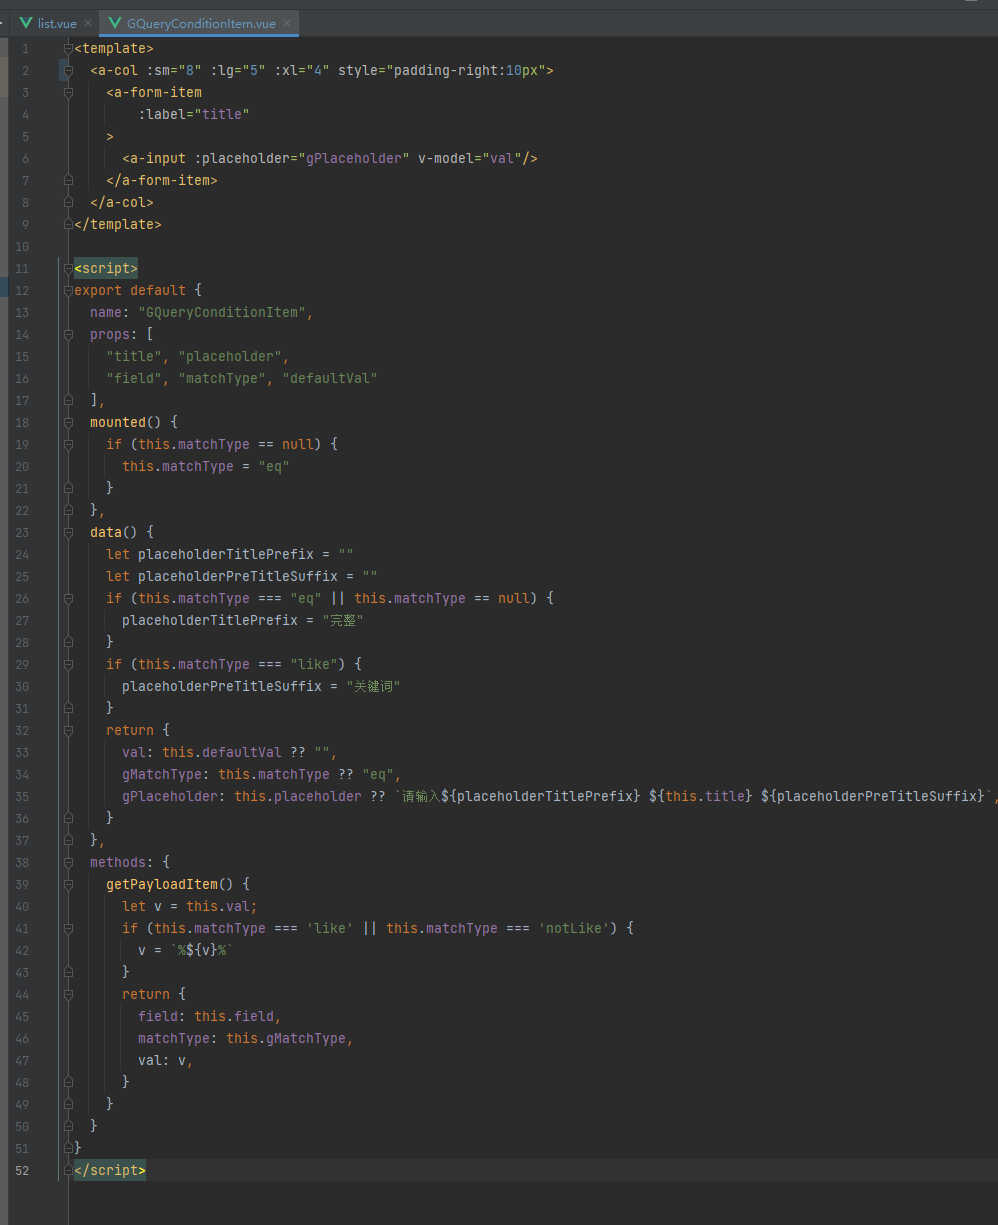The image size is (998, 1225).
Task: Collapse the mounted() method on line 18
Action: click(x=68, y=422)
